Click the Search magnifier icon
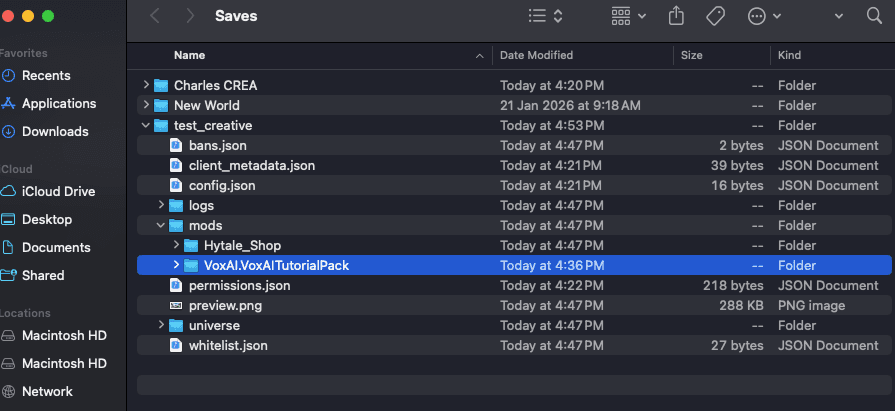Image resolution: width=895 pixels, height=411 pixels. (x=874, y=15)
